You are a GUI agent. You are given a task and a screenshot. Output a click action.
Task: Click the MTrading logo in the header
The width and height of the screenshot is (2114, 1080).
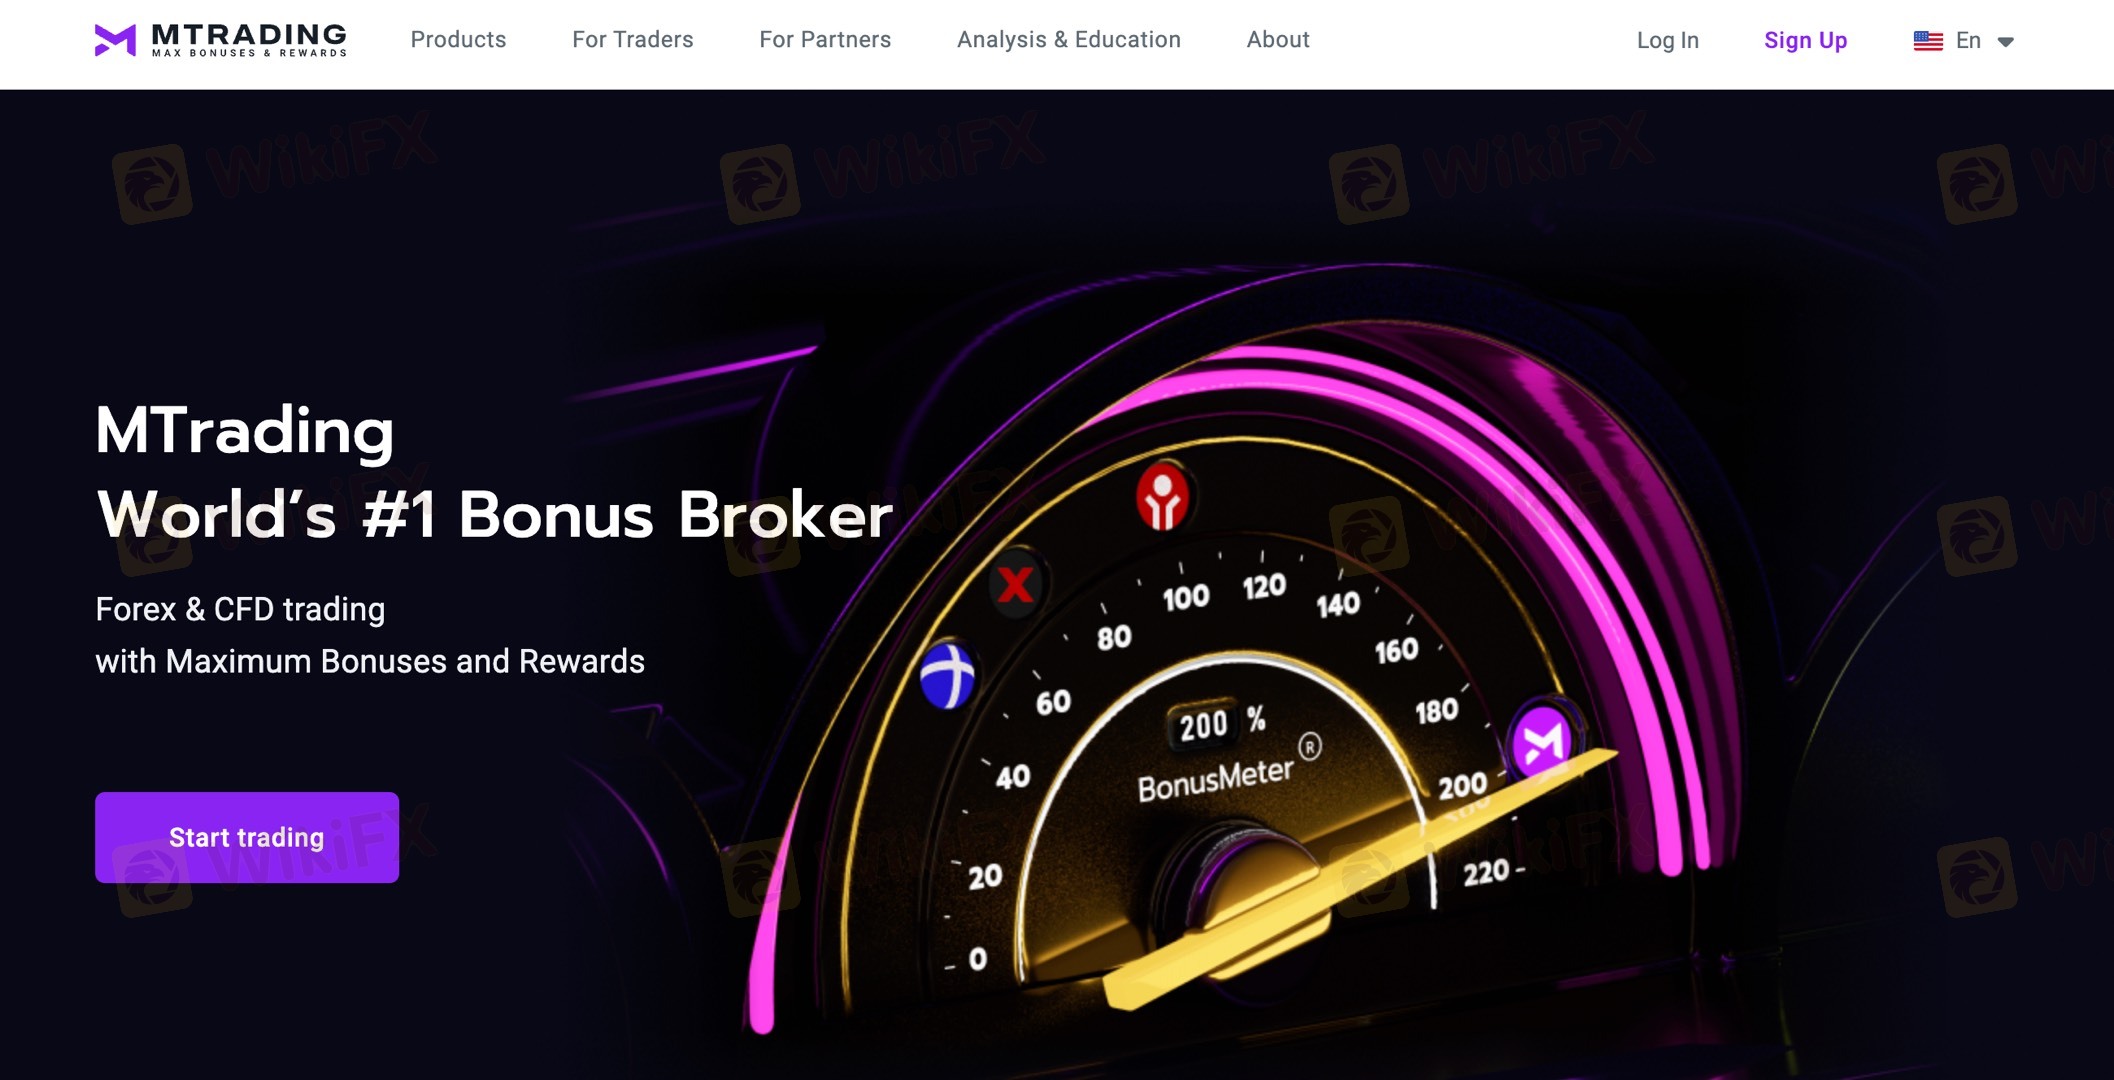click(x=221, y=40)
